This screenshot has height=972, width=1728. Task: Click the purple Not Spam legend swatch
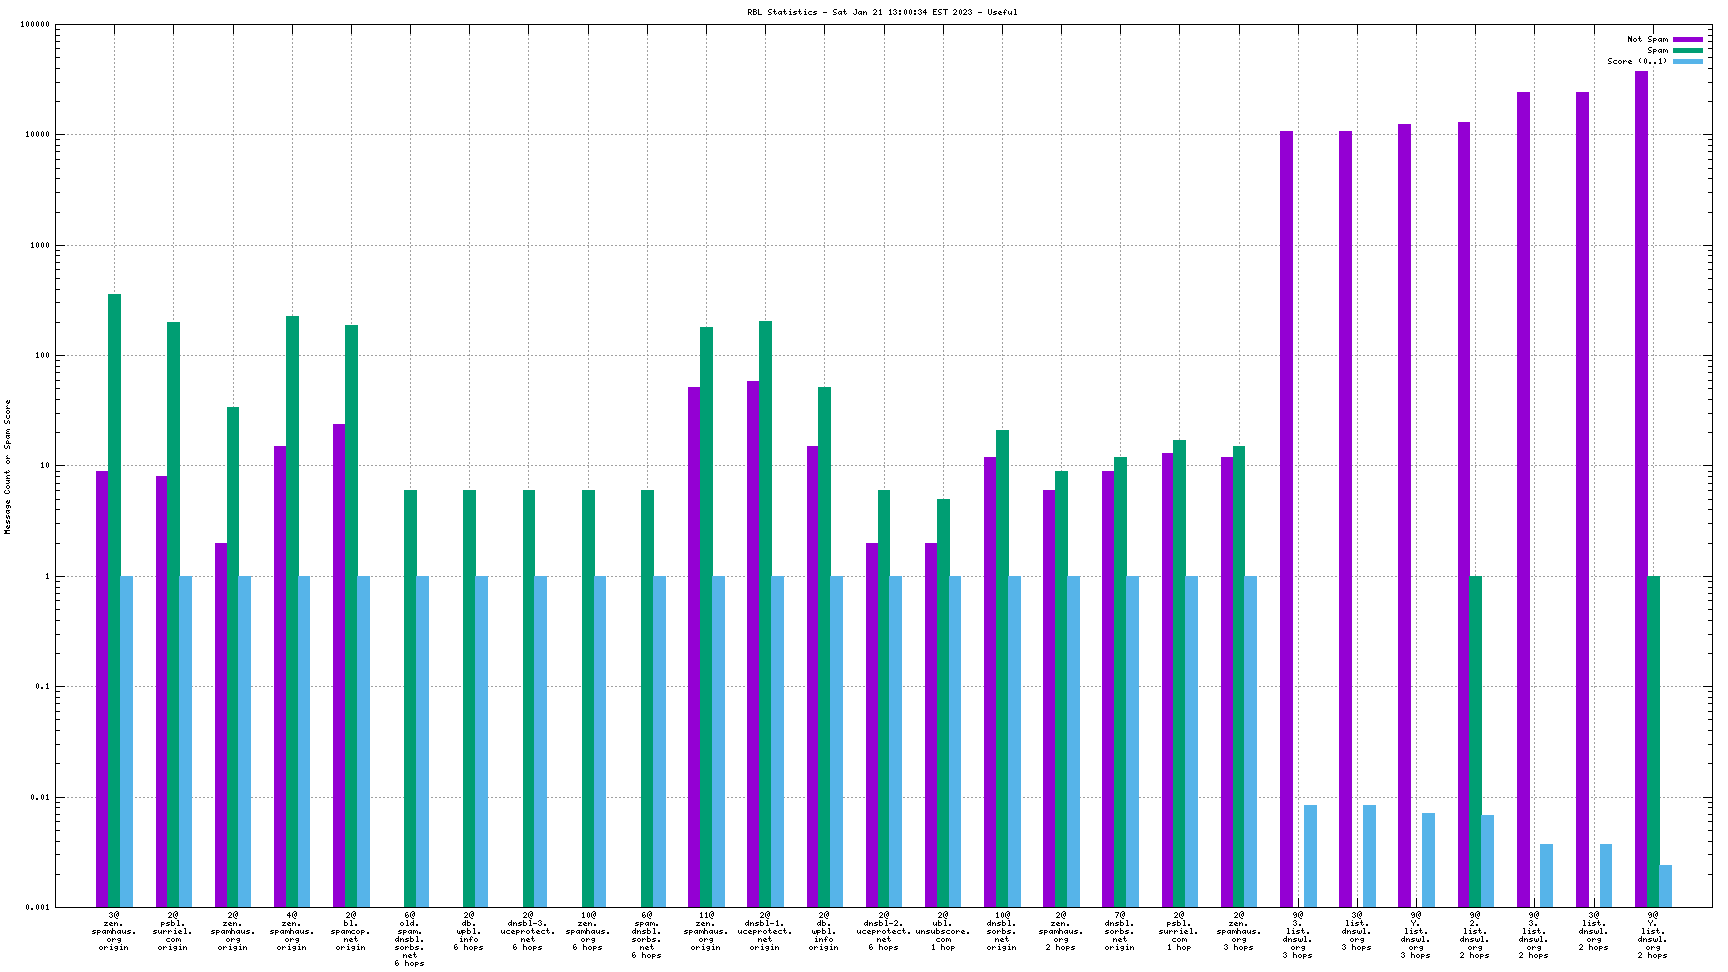click(1688, 39)
